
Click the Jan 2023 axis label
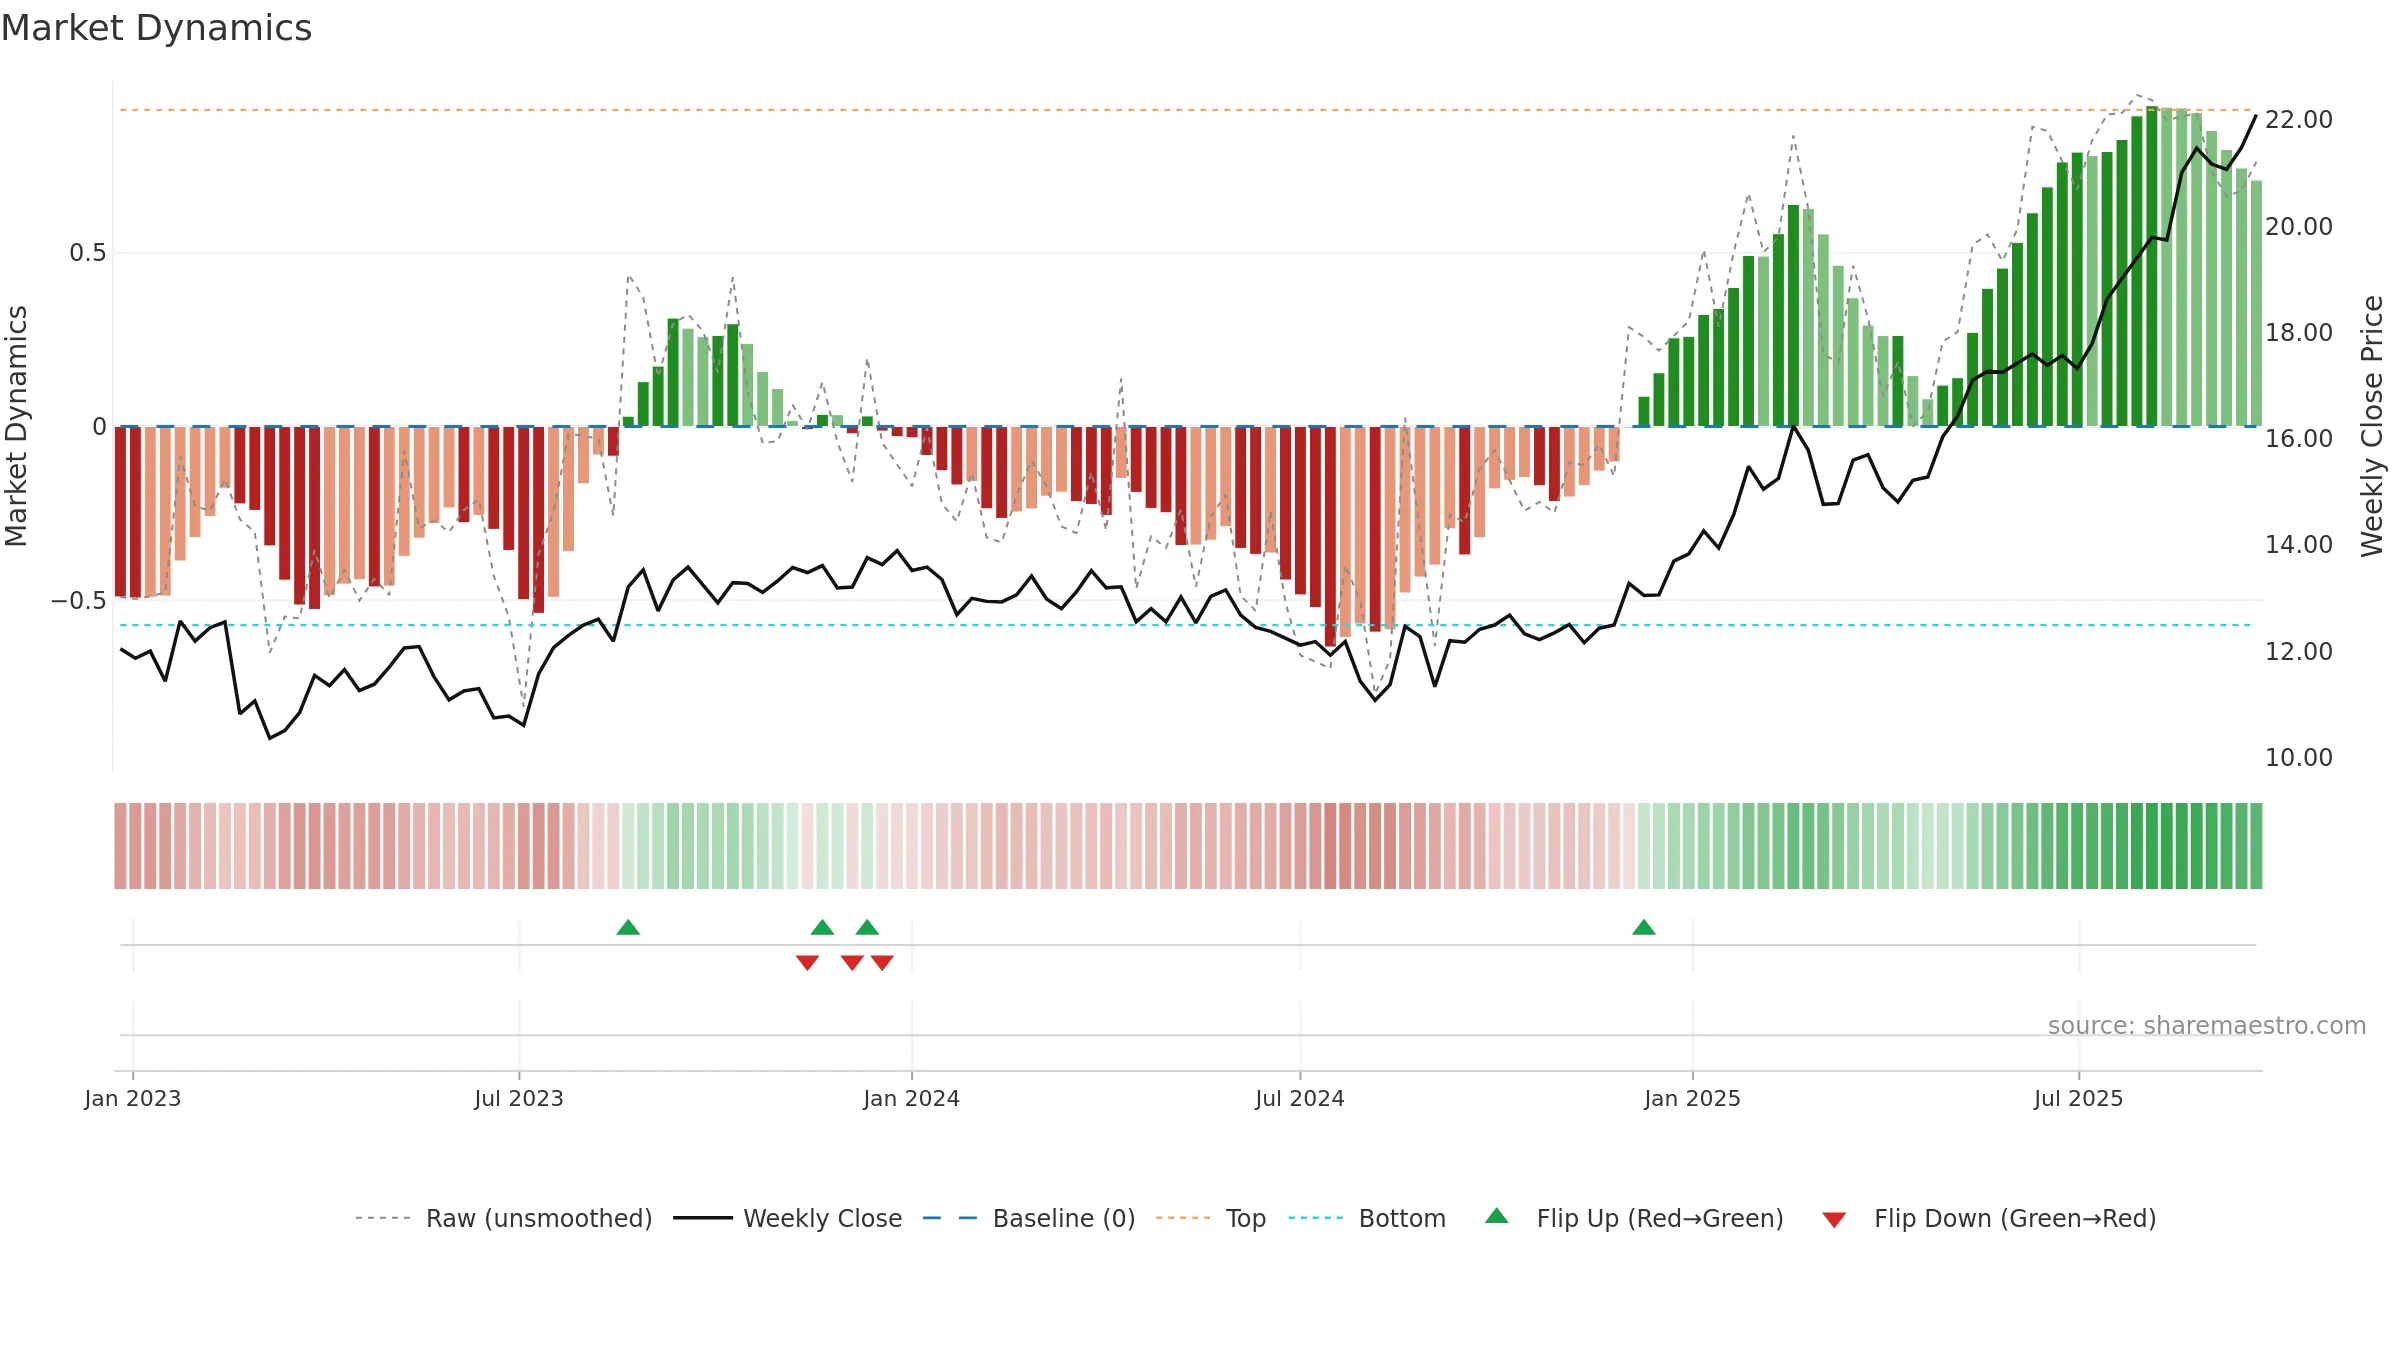tap(133, 1098)
